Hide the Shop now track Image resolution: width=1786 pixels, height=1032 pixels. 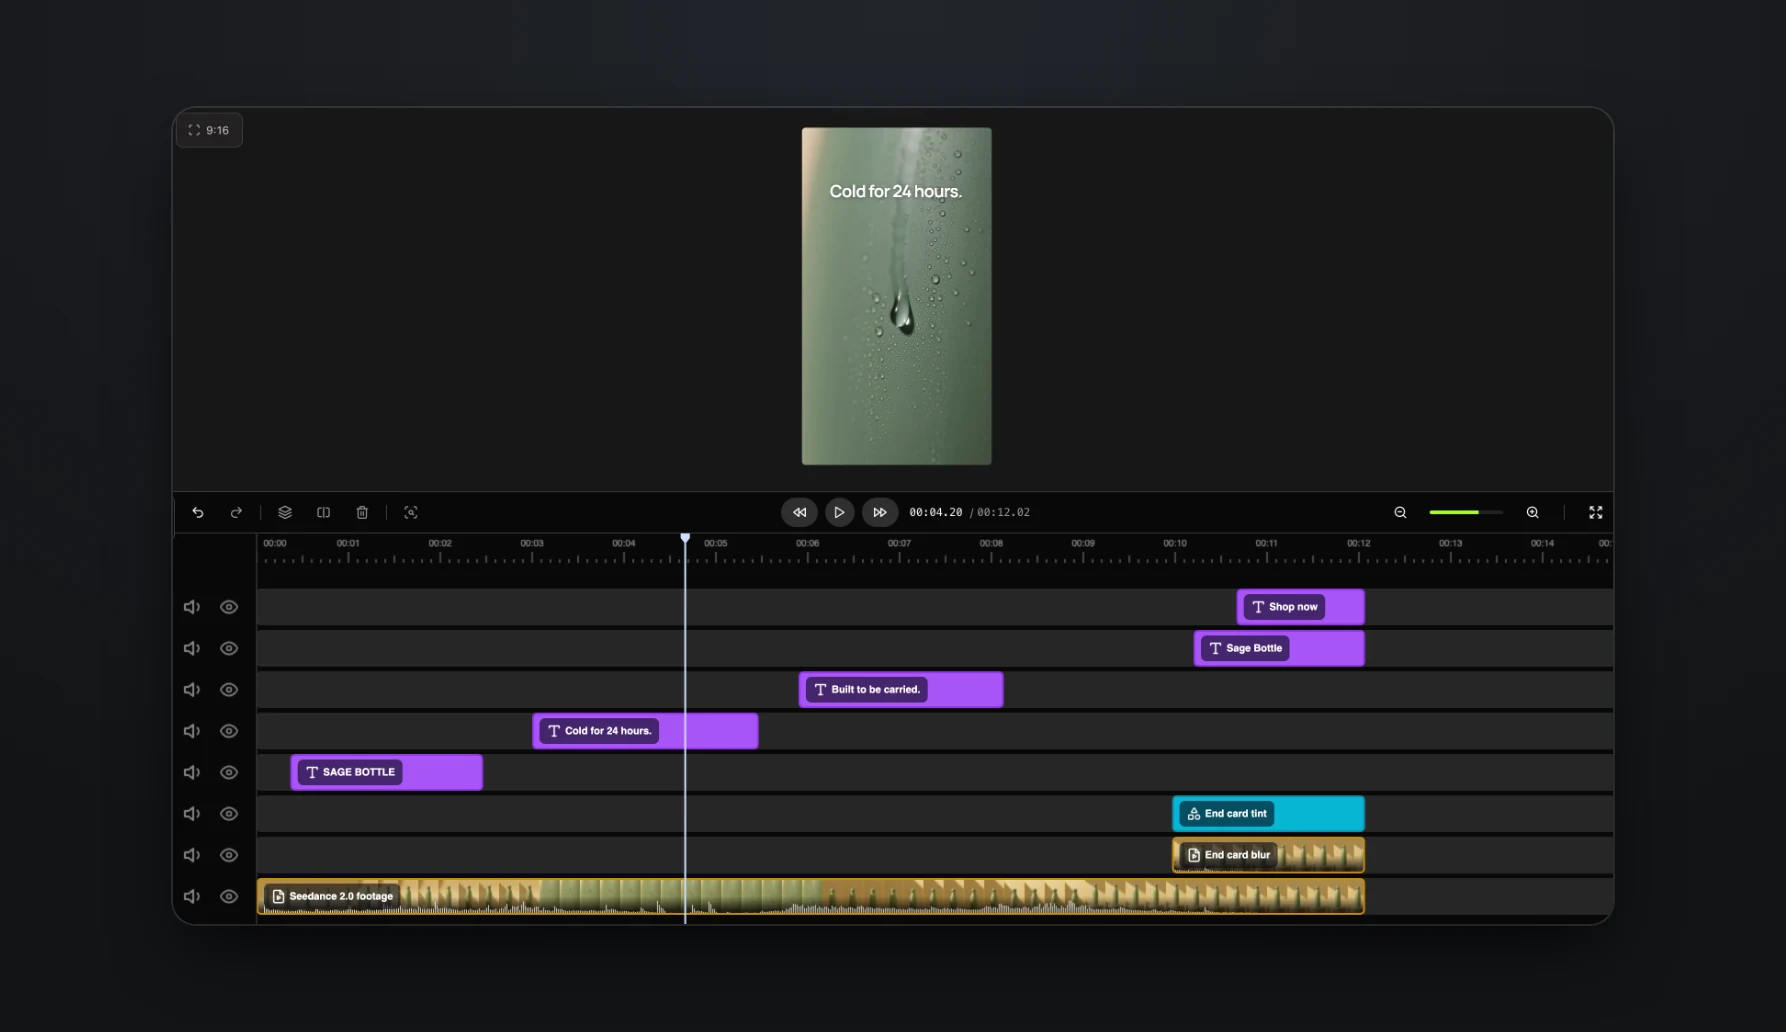pyautogui.click(x=229, y=607)
